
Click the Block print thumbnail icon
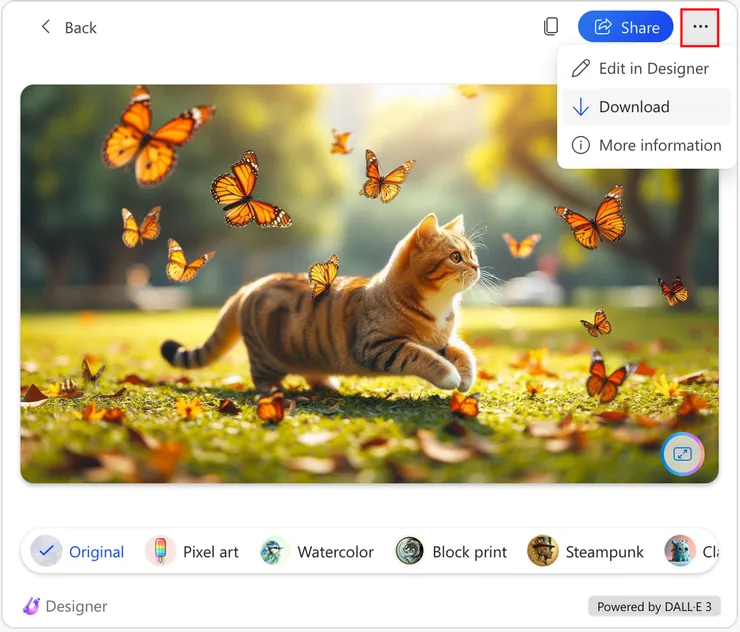409,551
